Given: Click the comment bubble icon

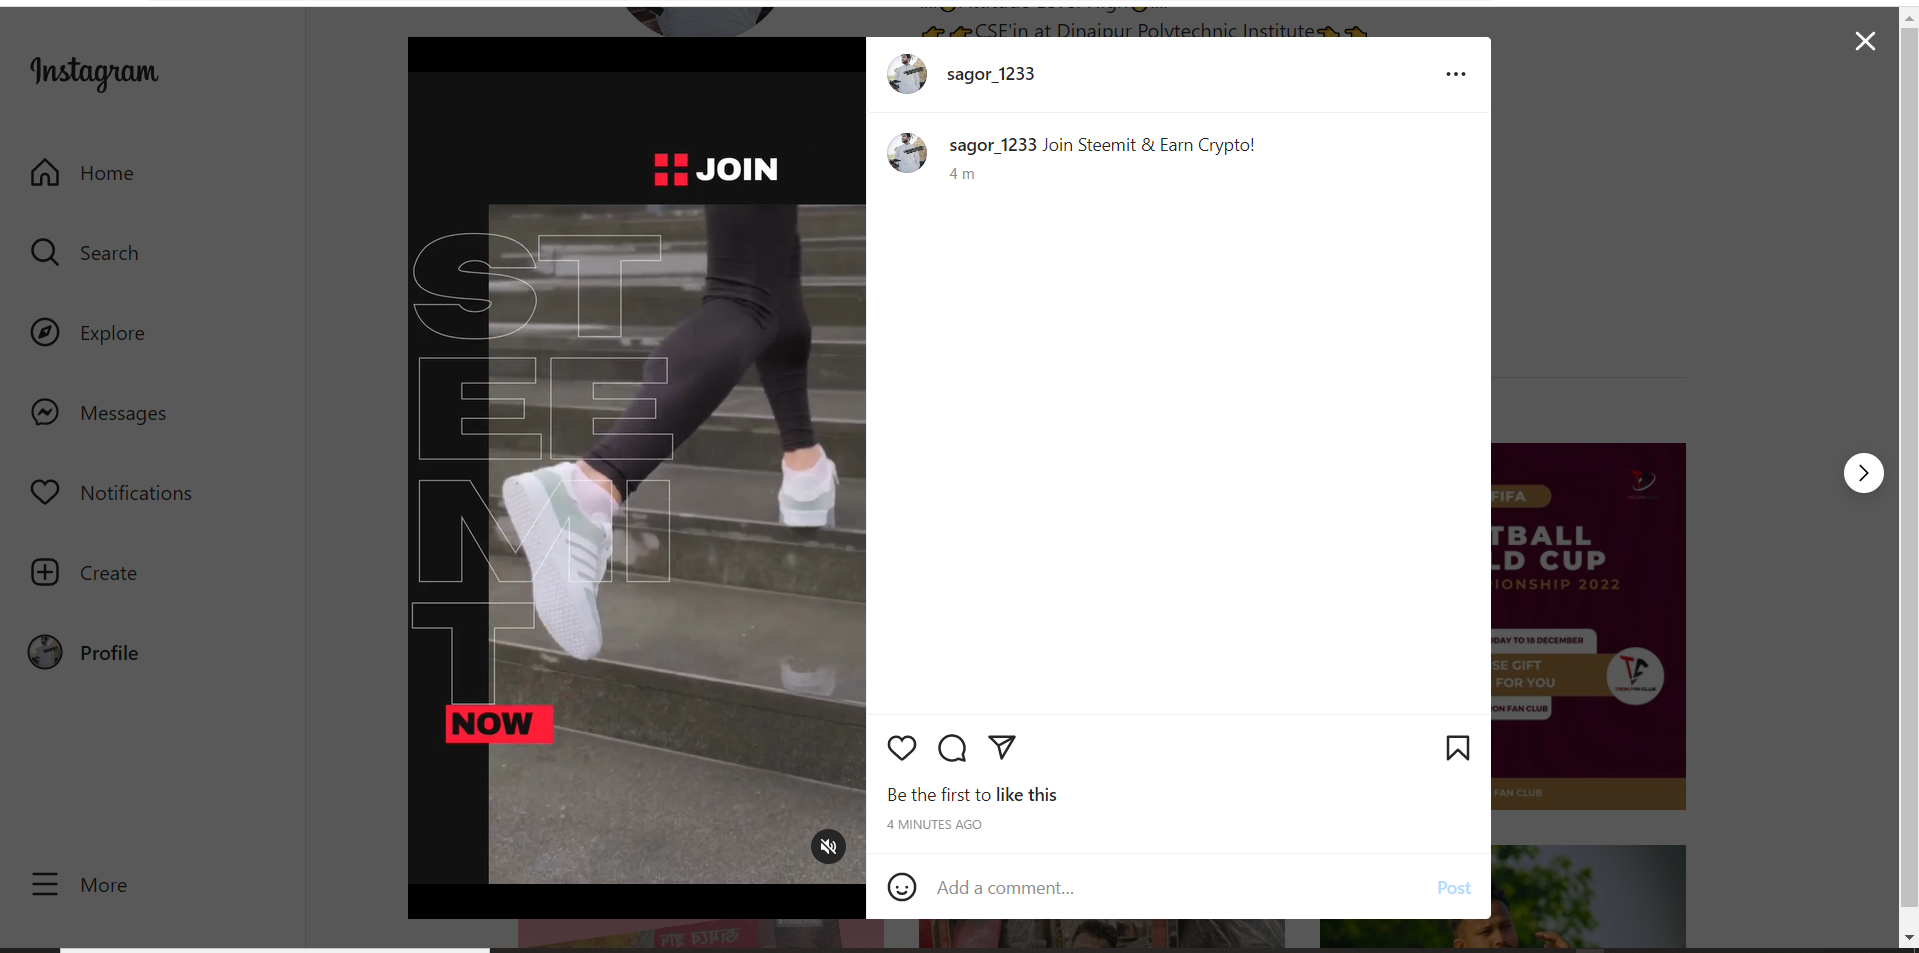Looking at the screenshot, I should [x=952, y=748].
